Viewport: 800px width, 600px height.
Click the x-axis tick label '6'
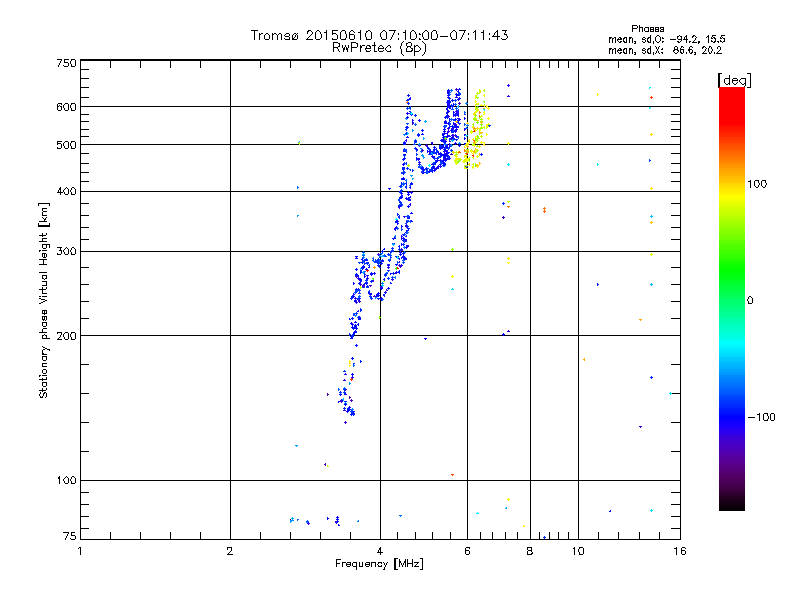click(x=467, y=551)
